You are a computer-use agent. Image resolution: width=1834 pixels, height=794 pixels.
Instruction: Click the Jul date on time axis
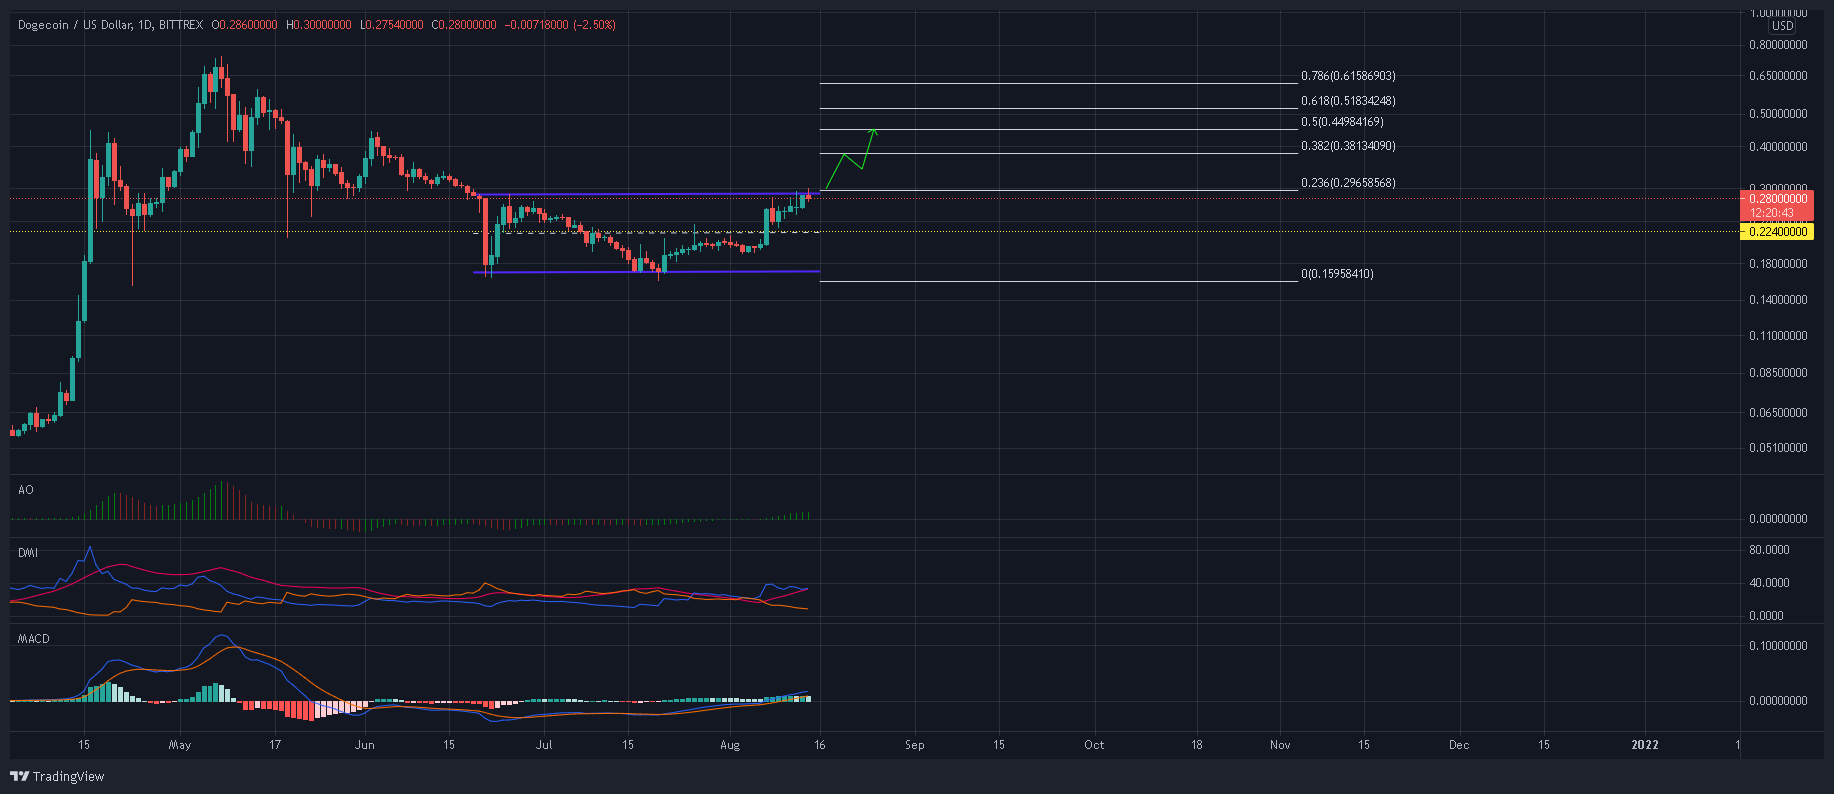(x=545, y=745)
